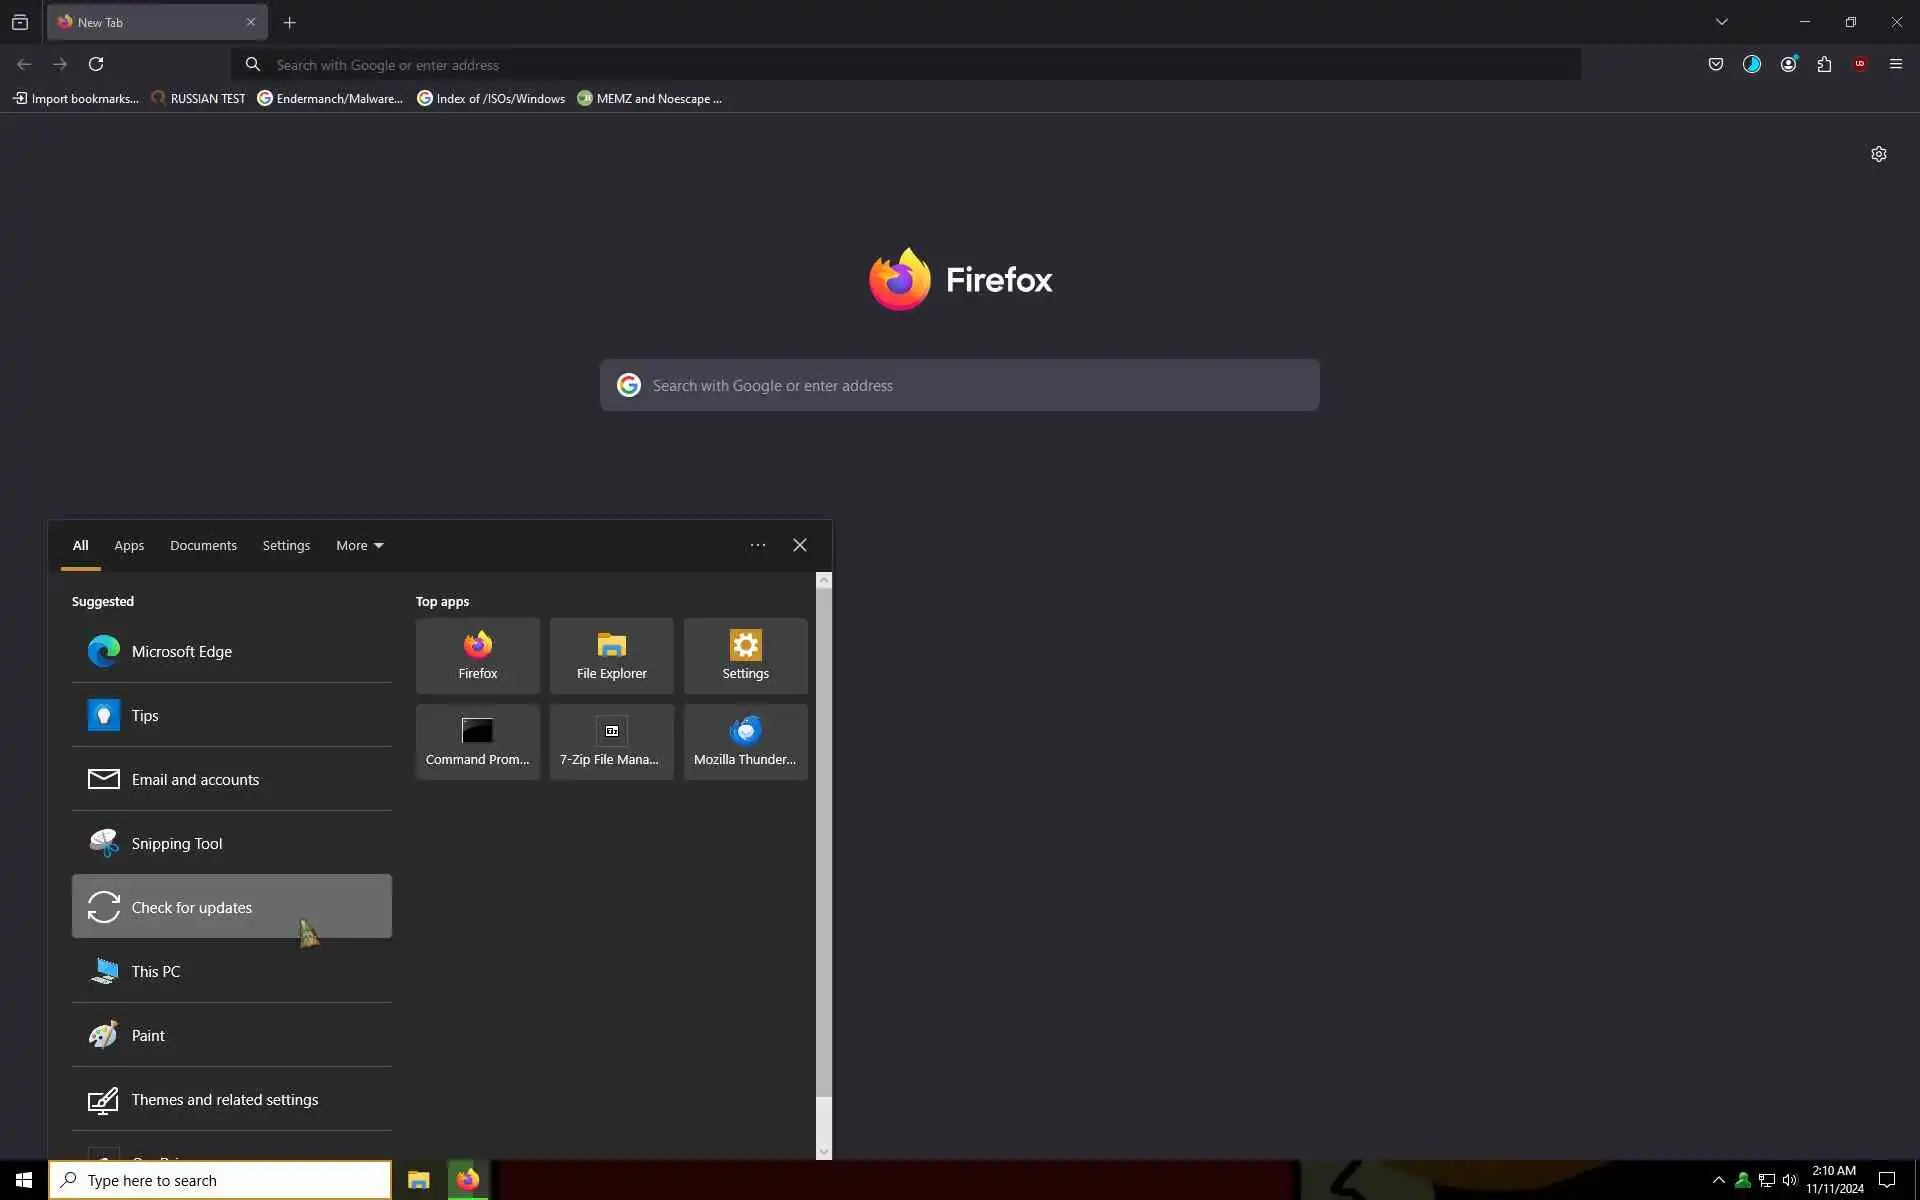The height and width of the screenshot is (1200, 1920).
Task: Open search panel three-dots options menu
Action: [758, 545]
